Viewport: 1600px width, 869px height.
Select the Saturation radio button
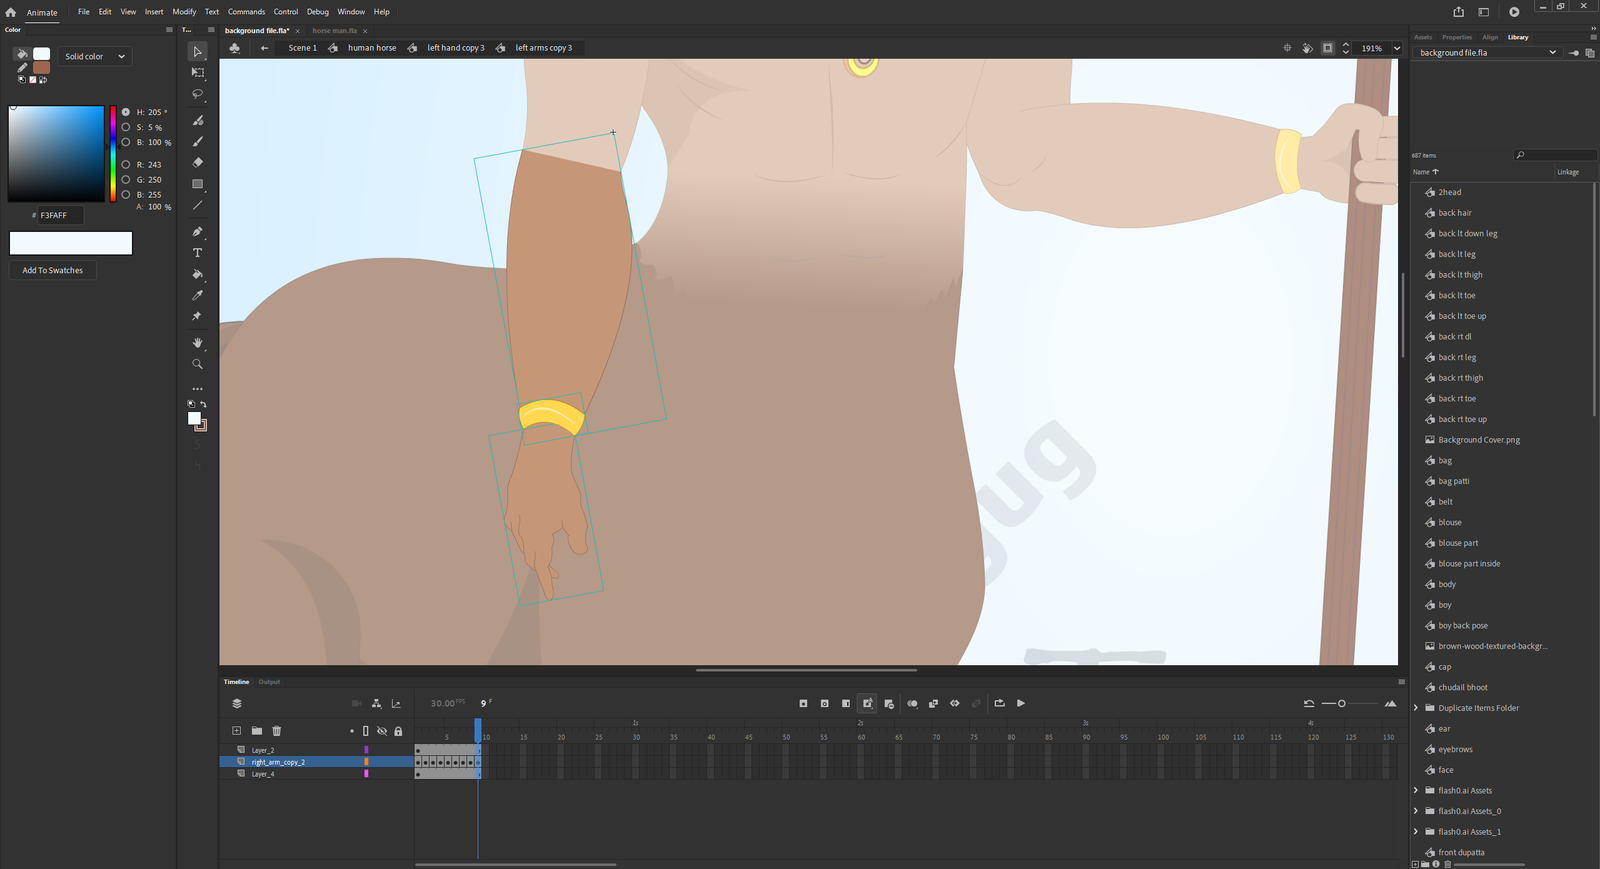point(126,128)
